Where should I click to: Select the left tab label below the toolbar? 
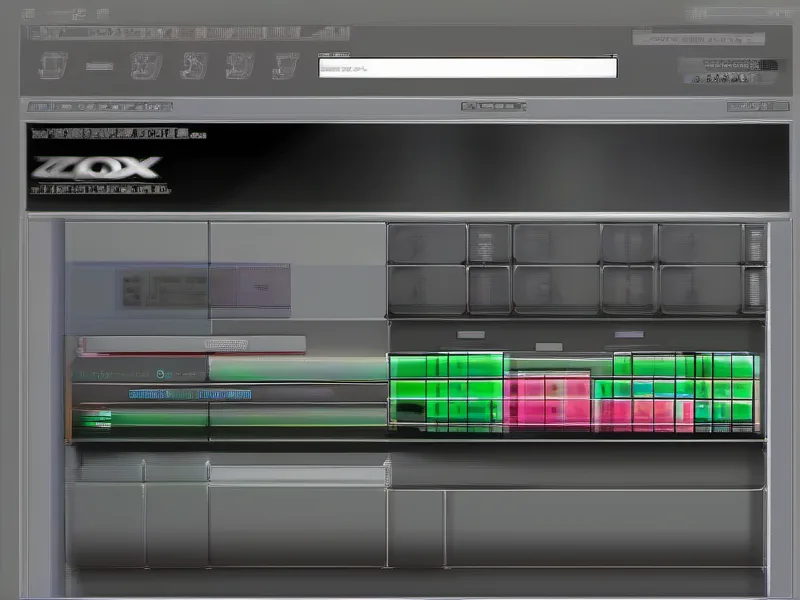pos(99,106)
